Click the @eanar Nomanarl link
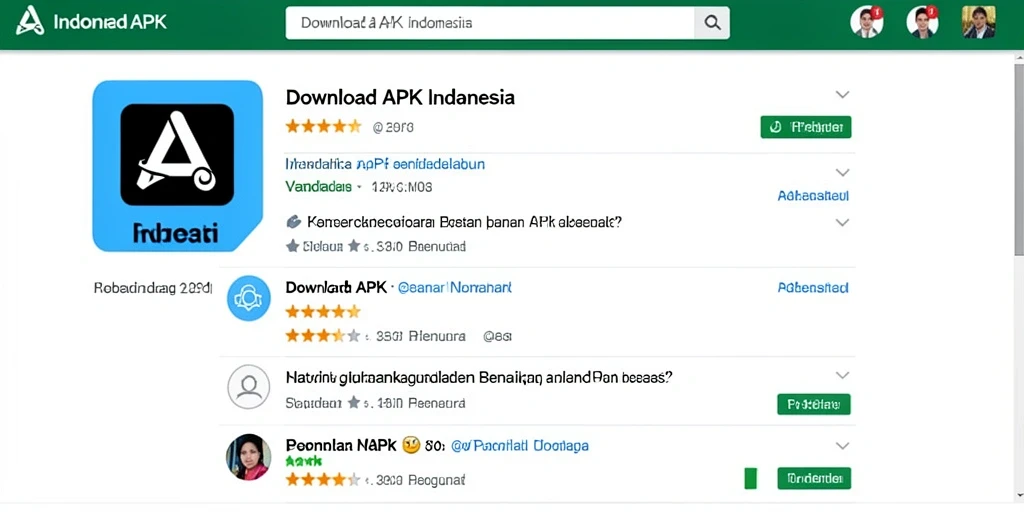 pos(455,287)
